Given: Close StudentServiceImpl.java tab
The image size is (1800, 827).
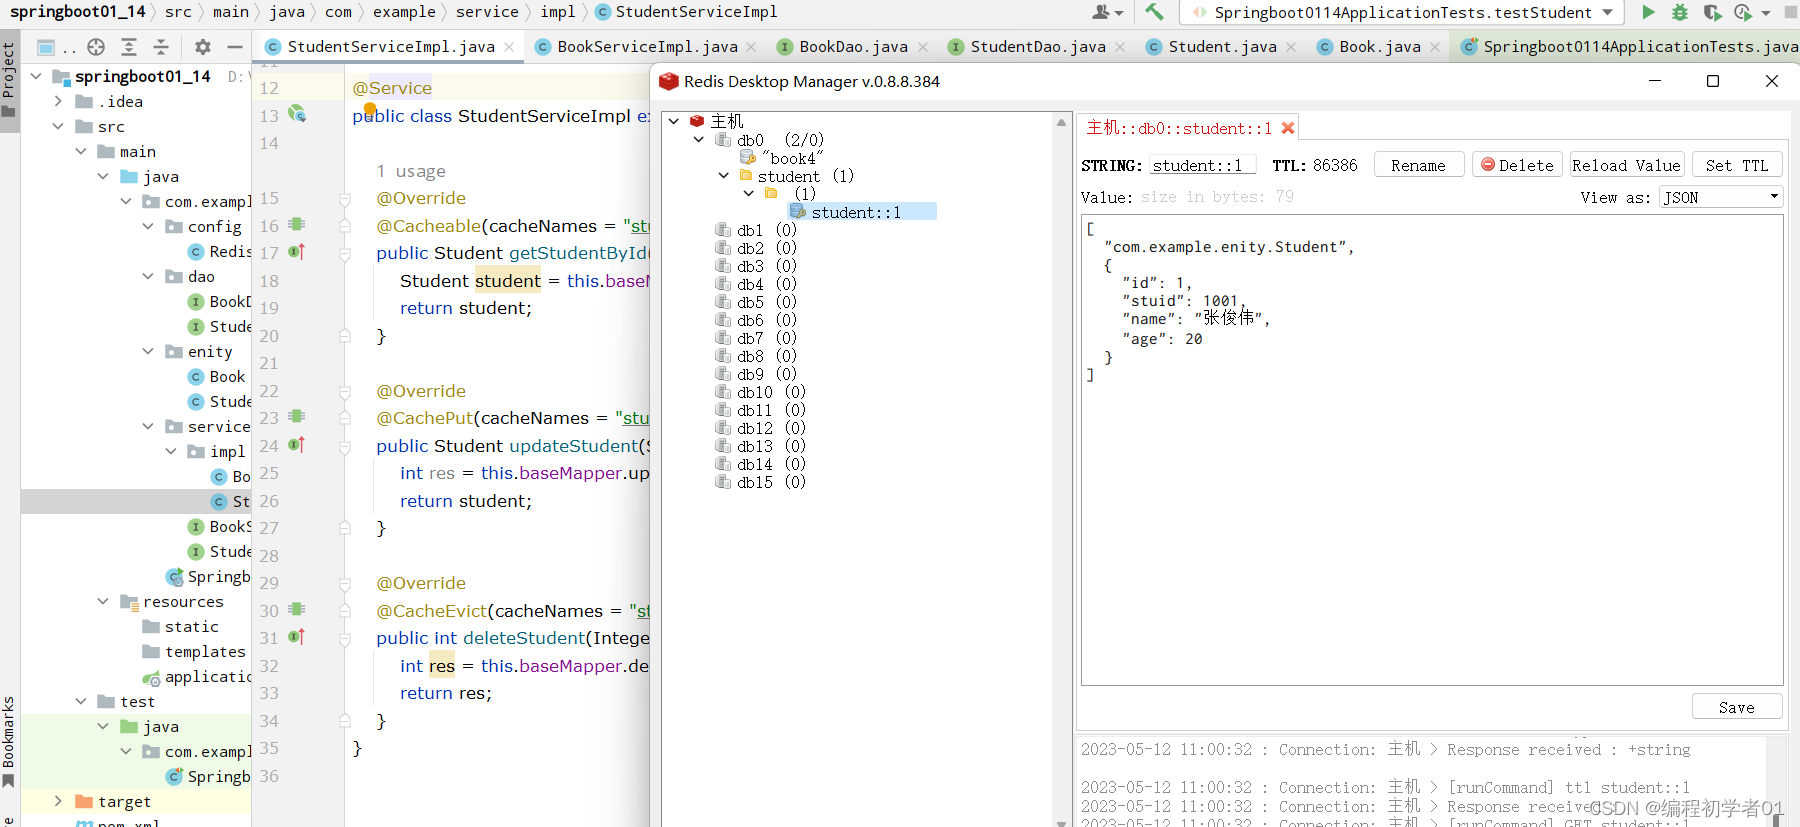Looking at the screenshot, I should (509, 47).
